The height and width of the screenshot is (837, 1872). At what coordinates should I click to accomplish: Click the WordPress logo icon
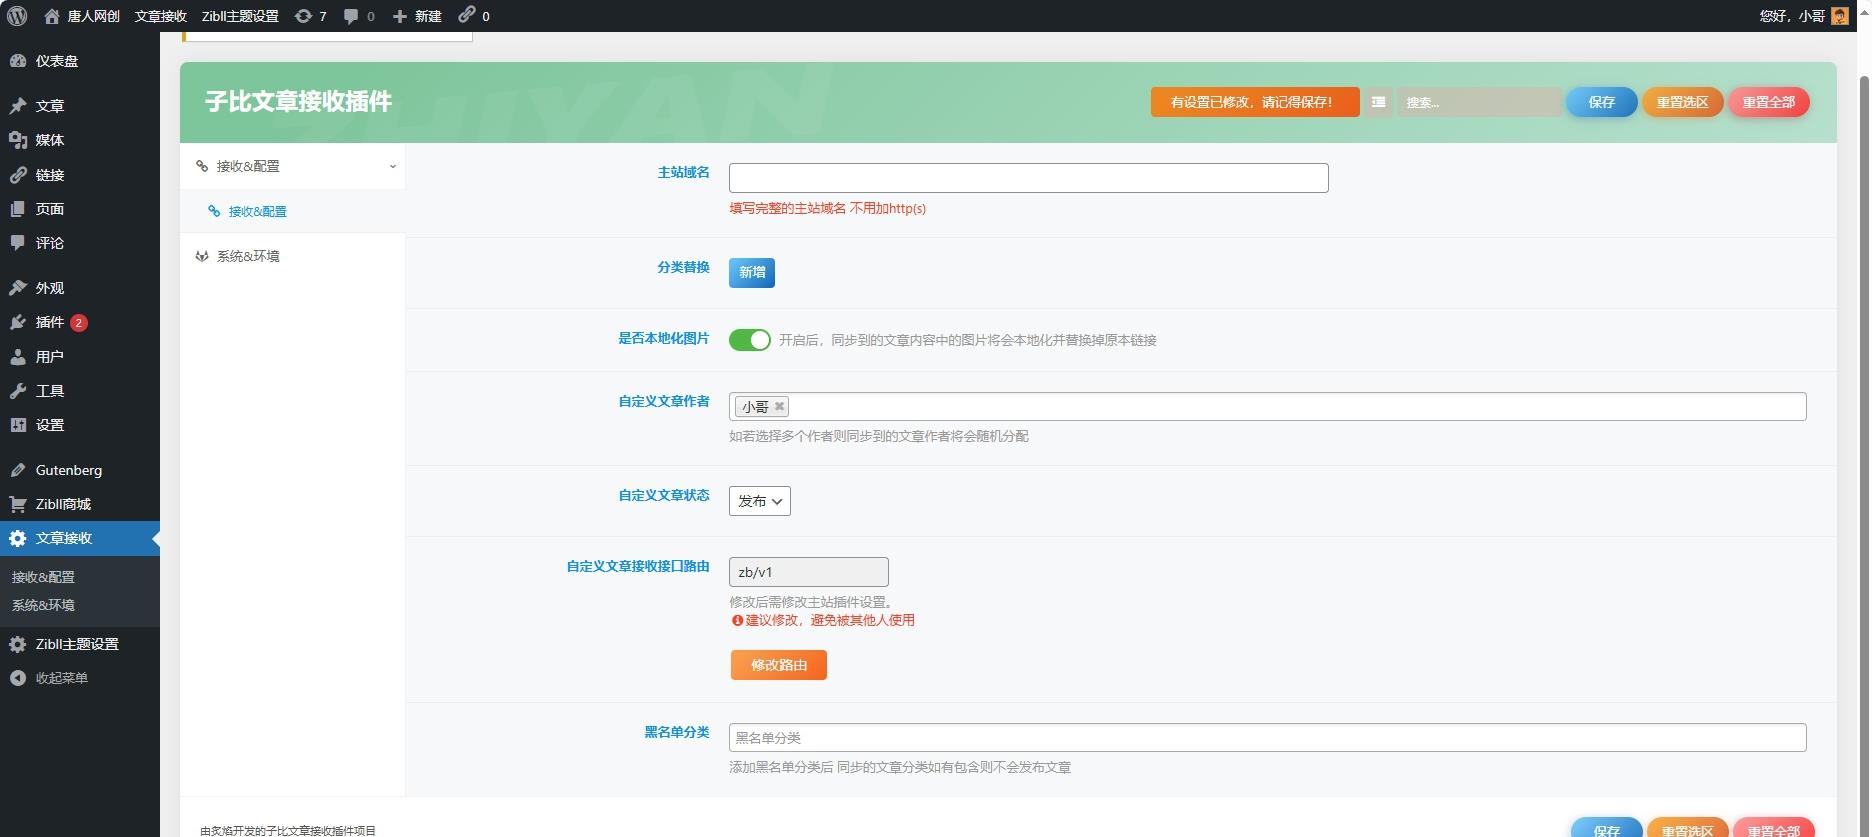click(17, 16)
